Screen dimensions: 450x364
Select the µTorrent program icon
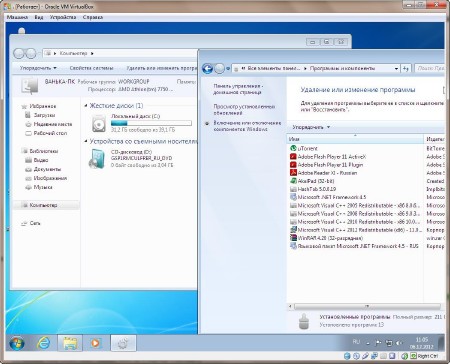[x=293, y=148]
